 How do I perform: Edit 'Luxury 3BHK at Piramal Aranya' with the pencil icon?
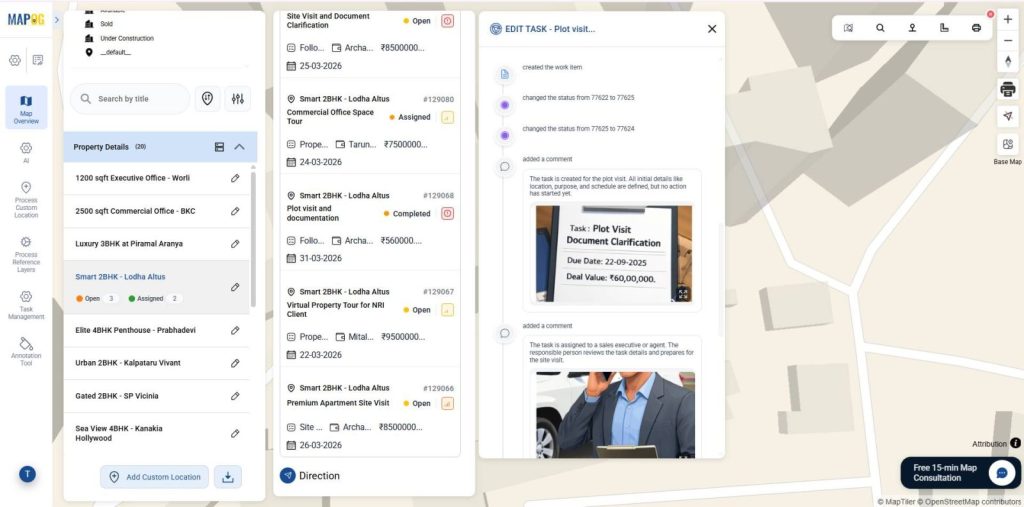[235, 244]
